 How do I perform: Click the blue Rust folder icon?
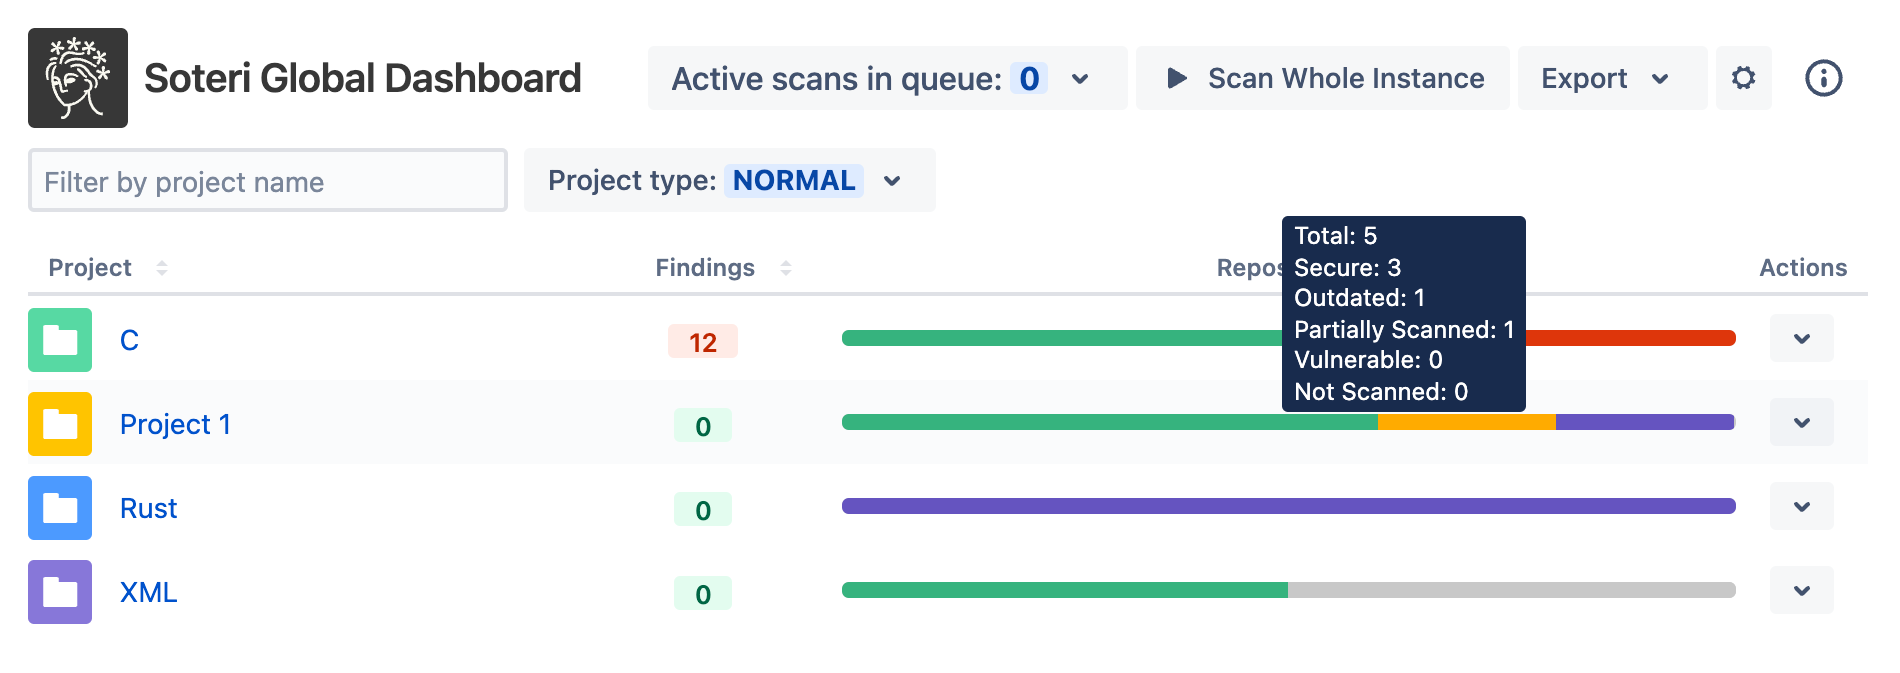[60, 508]
